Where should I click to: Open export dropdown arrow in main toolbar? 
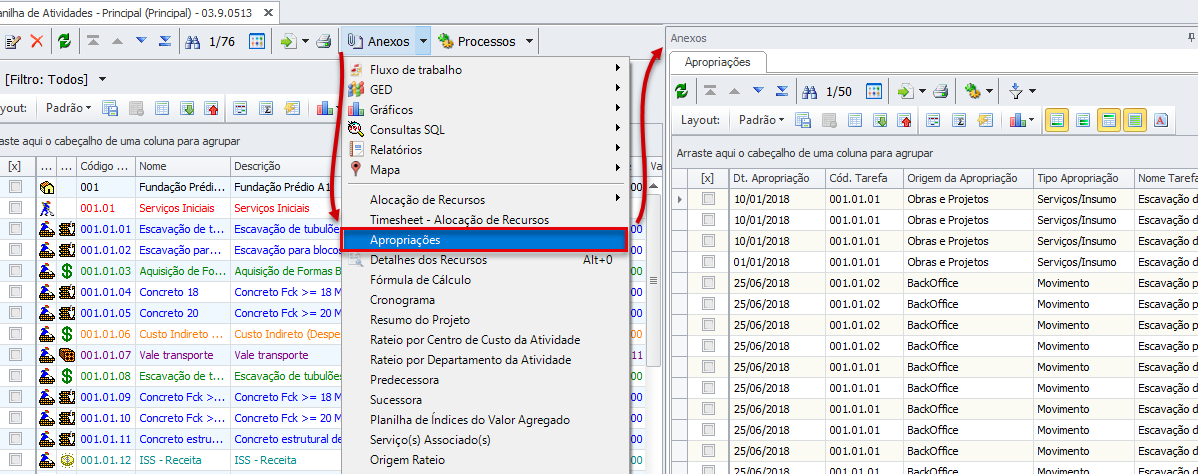306,41
